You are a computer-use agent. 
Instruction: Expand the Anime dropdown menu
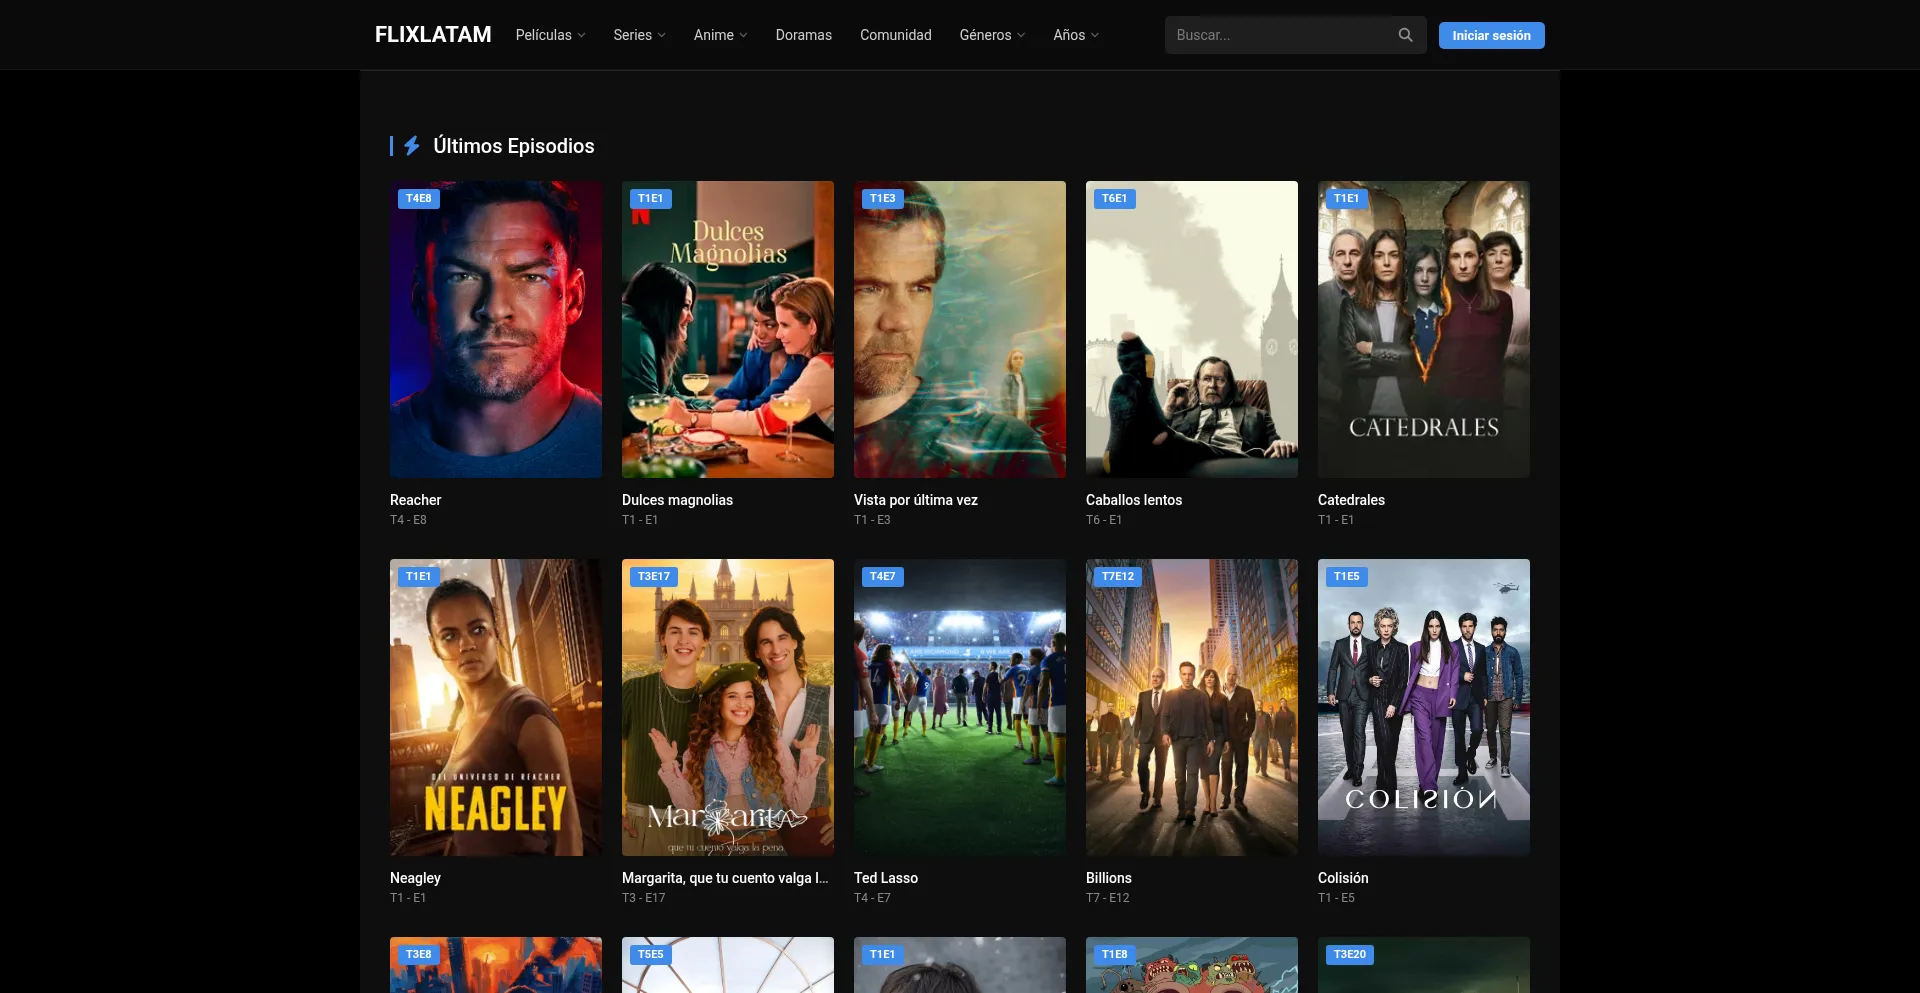tap(721, 35)
